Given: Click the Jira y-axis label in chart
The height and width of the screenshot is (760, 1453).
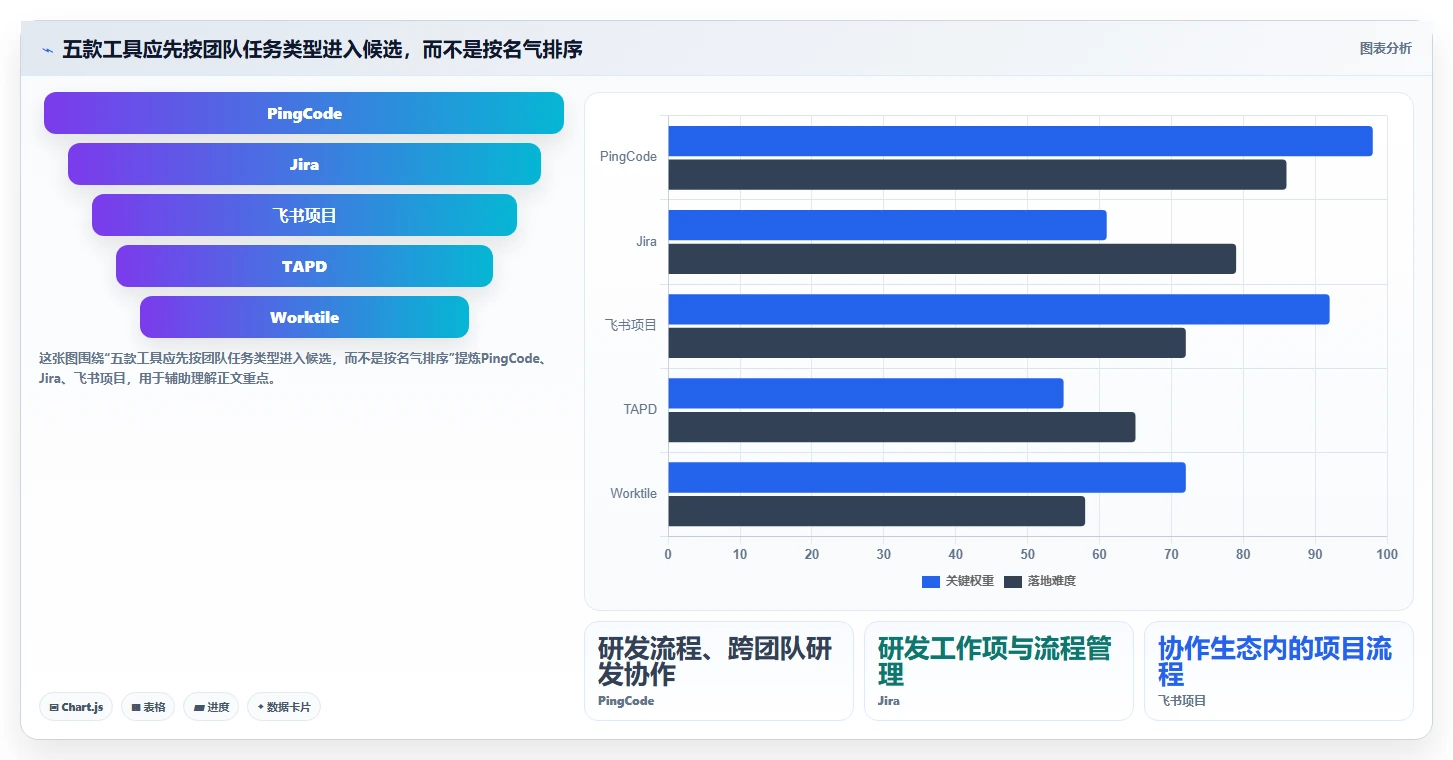Looking at the screenshot, I should 646,241.
